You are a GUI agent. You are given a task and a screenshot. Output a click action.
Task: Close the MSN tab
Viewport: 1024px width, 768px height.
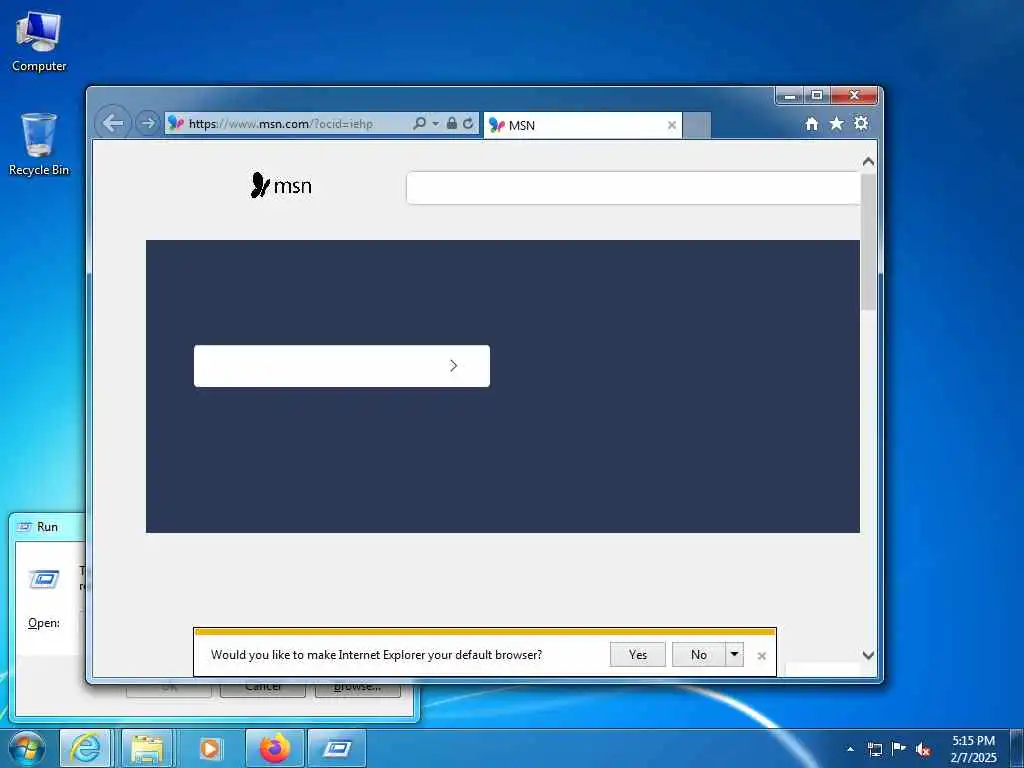click(671, 125)
